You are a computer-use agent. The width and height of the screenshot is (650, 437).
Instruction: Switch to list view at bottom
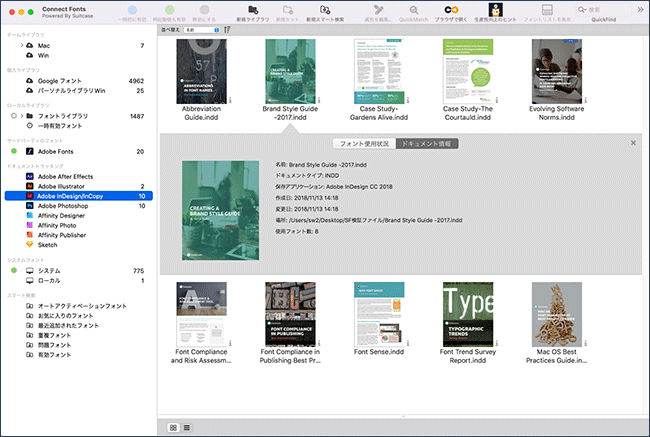click(x=187, y=427)
